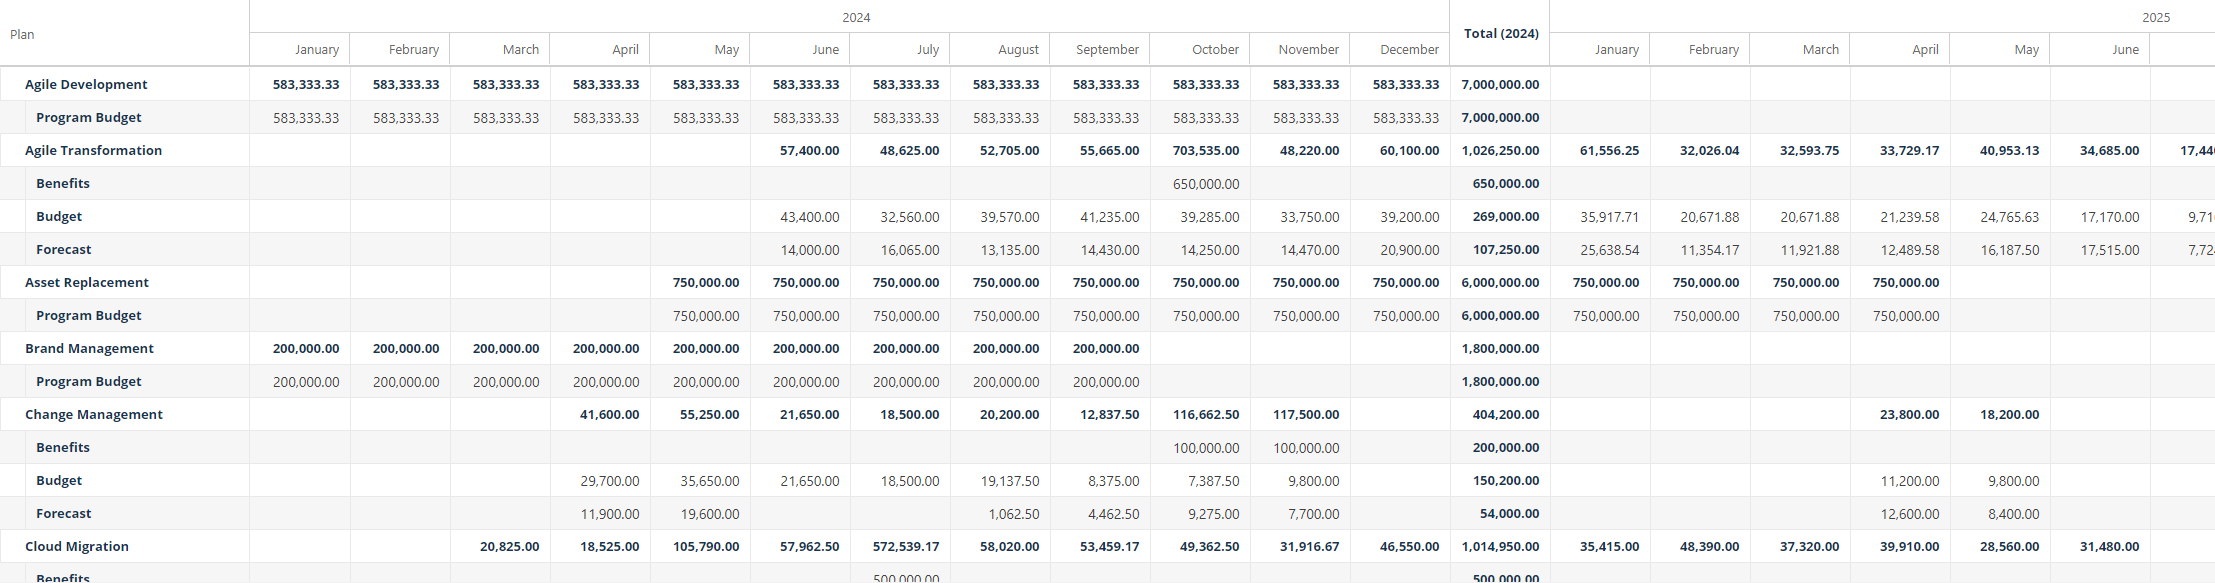2215x583 pixels.
Task: Select the Asset Replacement plan row
Action: click(x=86, y=282)
